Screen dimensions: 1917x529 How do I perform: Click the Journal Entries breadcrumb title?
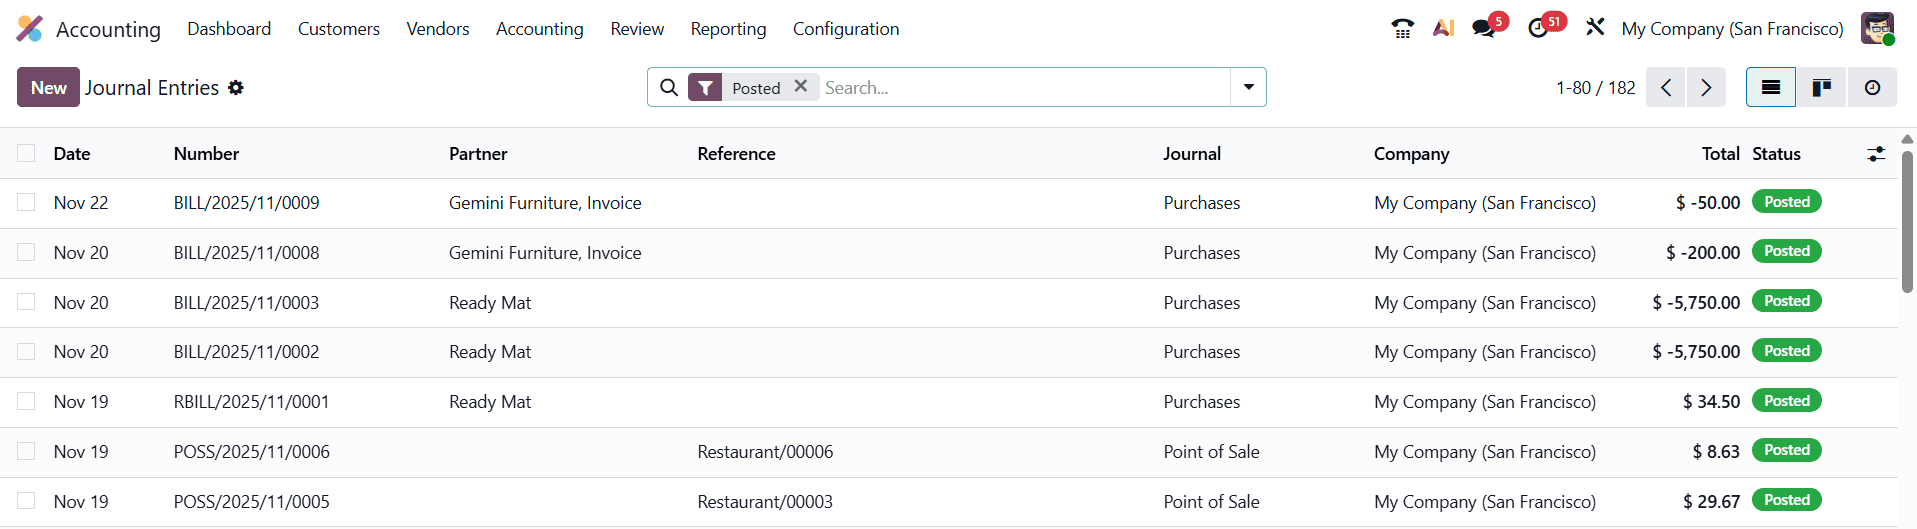(152, 88)
